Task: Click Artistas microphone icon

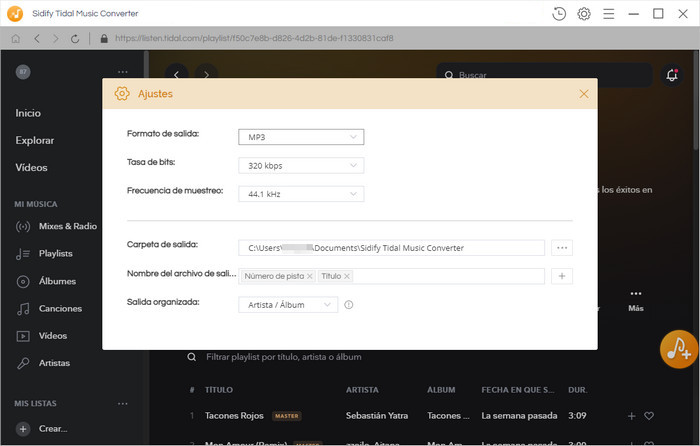Action: [x=23, y=363]
